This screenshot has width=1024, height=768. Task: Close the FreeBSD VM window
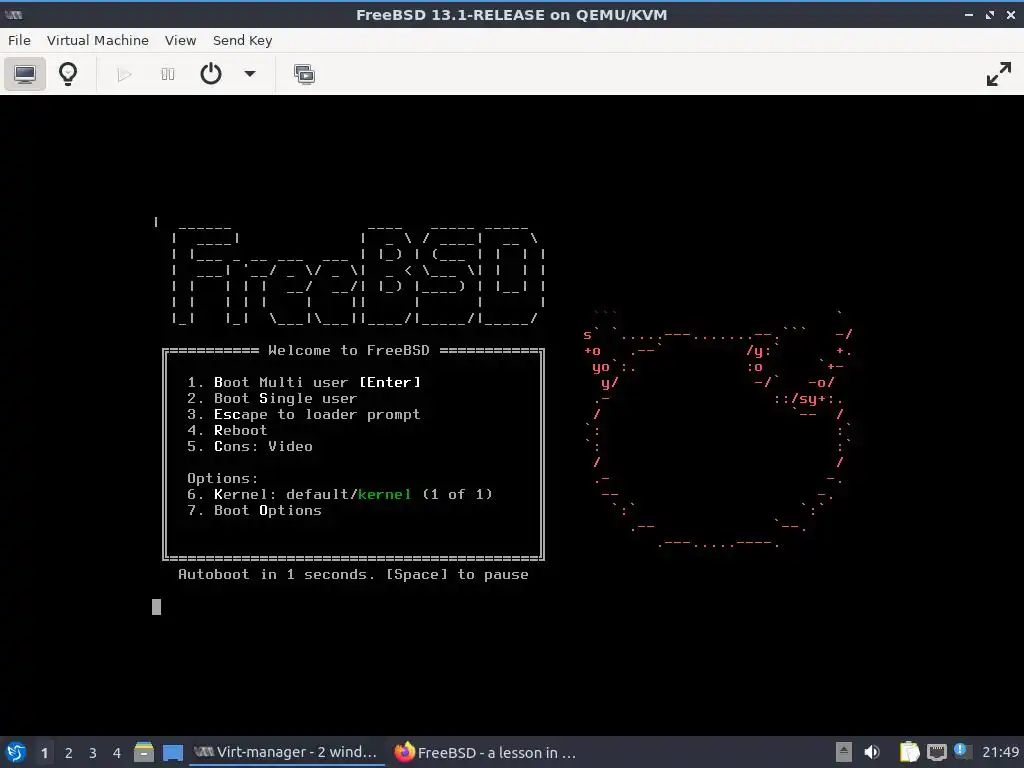(x=1010, y=14)
